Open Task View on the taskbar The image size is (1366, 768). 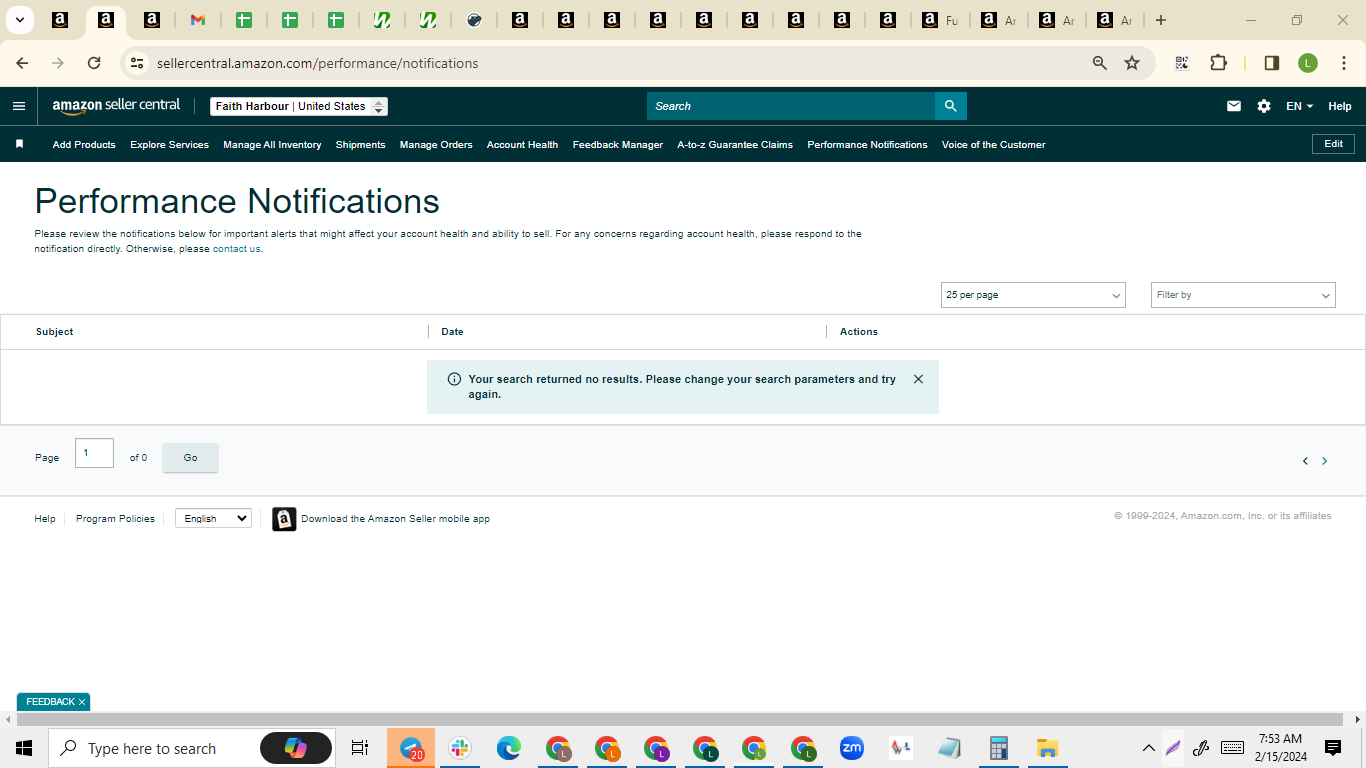pyautogui.click(x=360, y=748)
